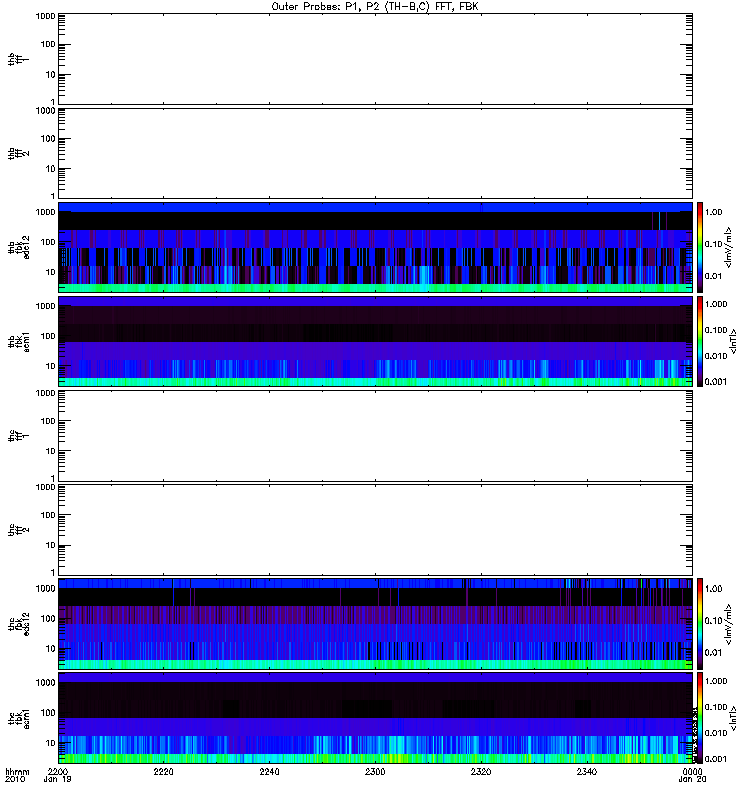The image size is (750, 800).
Task: Click the plot title 'Outer Probes: P1, P2 (TH-B,C) FFT, FBK'
Action: click(x=375, y=7)
